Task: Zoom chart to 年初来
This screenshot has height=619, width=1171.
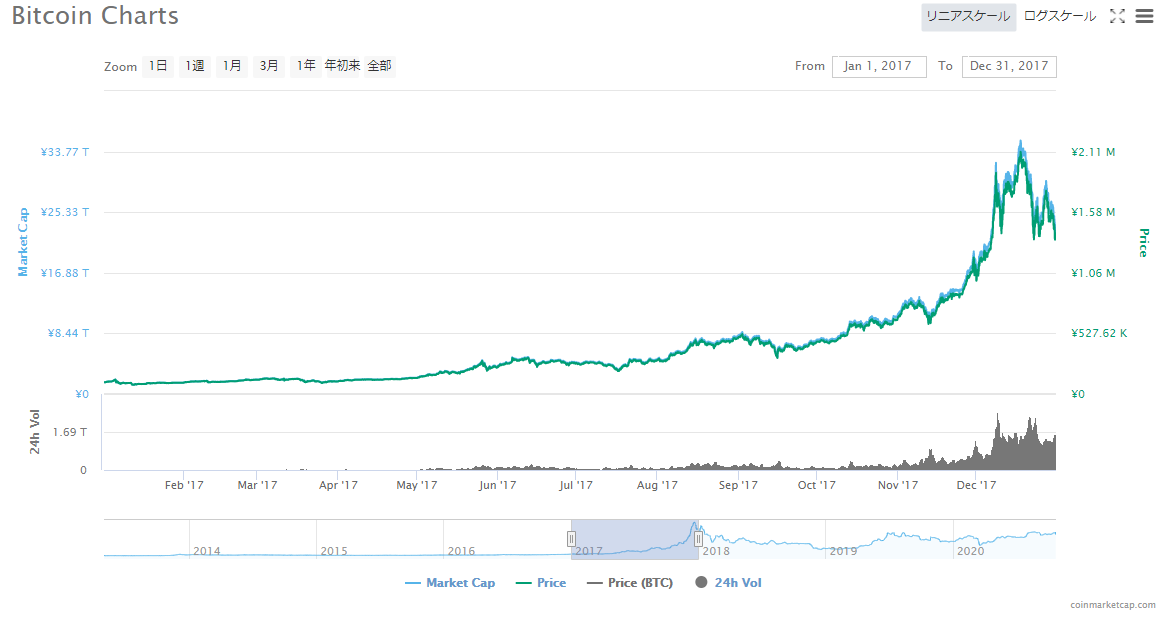Action: [343, 66]
